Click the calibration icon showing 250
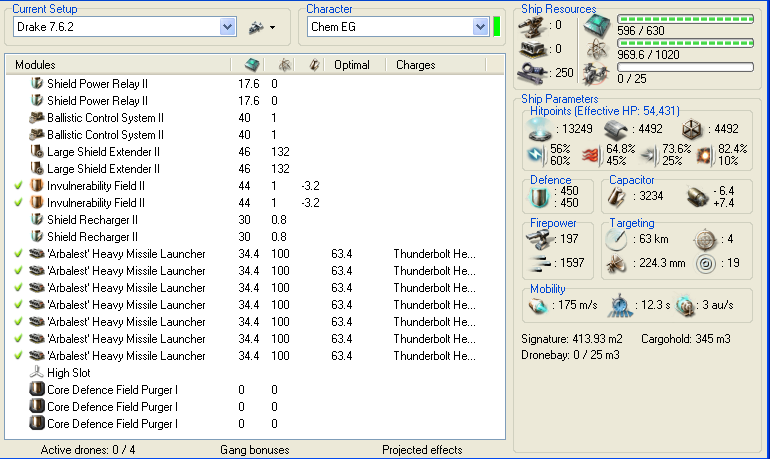 coord(533,72)
